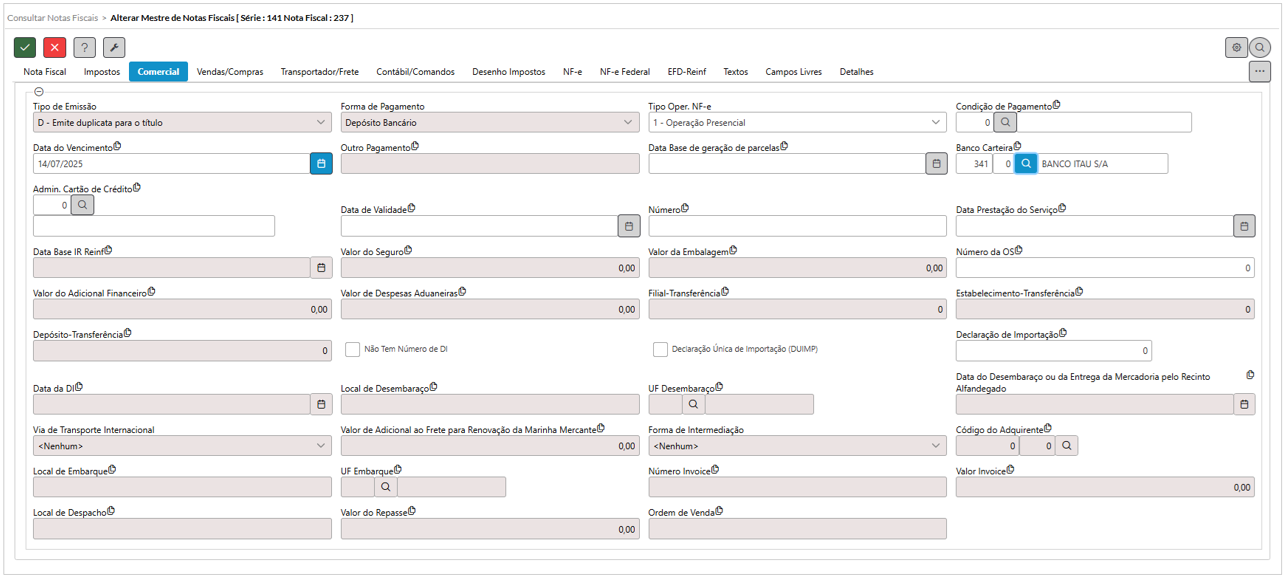This screenshot has width=1288, height=579.
Task: Open the Tipo Oper. NF-e dropdown
Action: click(798, 122)
